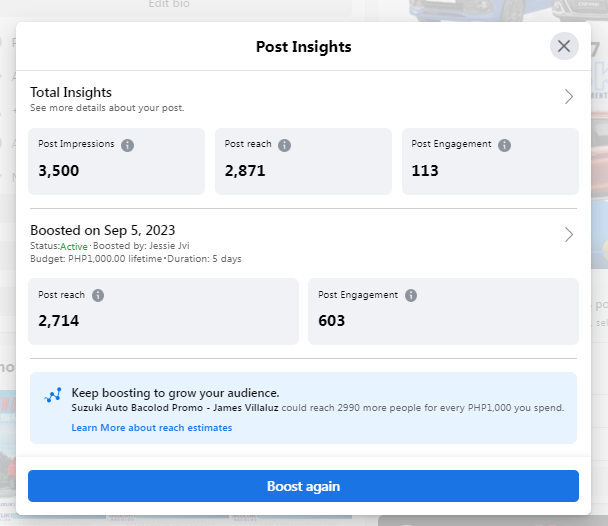608x526 pixels.
Task: Click the green Active status text
Action: 74,246
